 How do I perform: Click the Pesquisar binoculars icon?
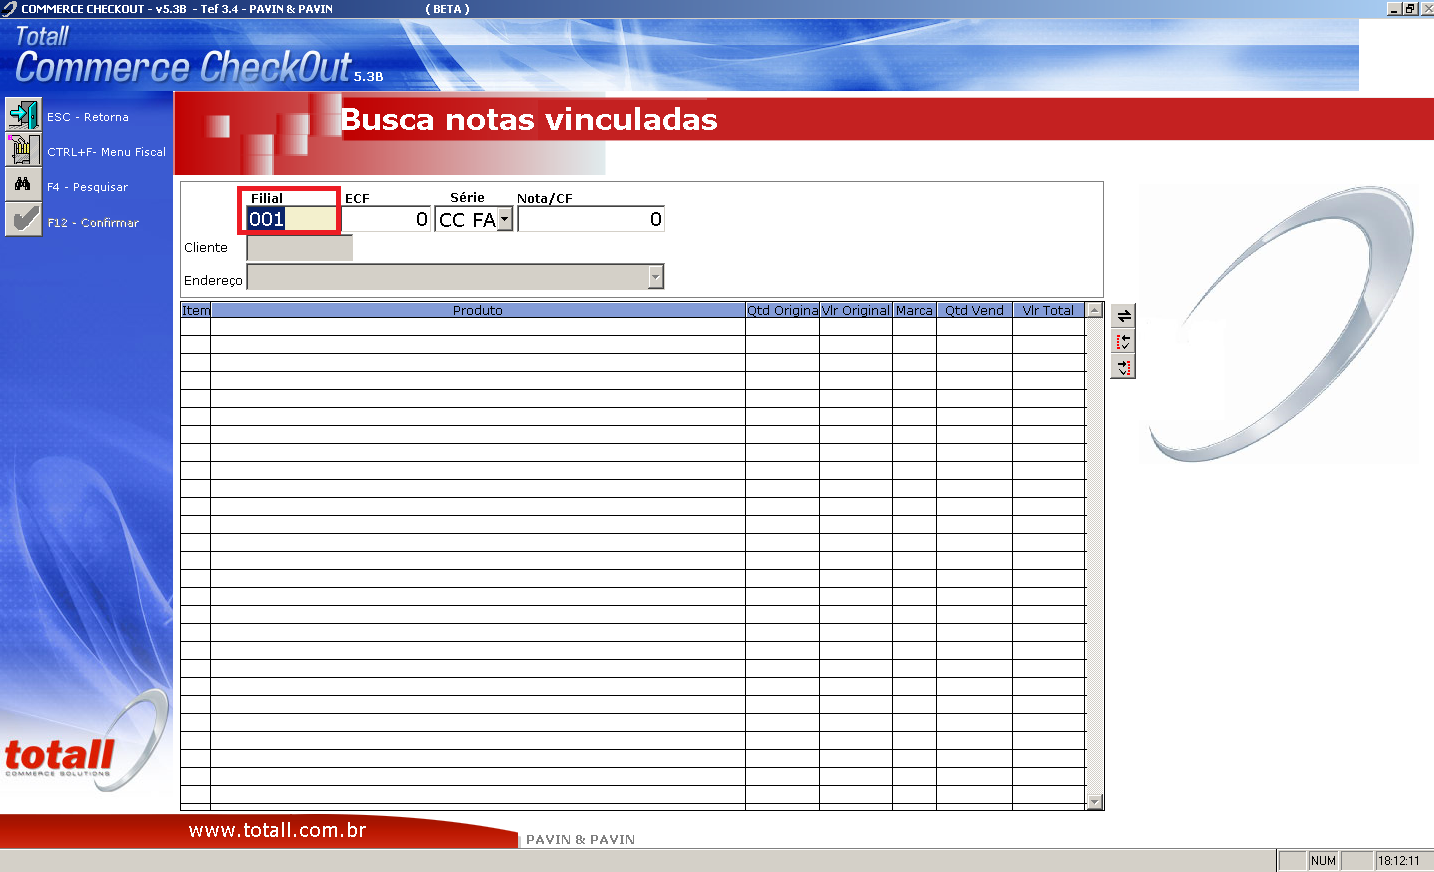[23, 185]
